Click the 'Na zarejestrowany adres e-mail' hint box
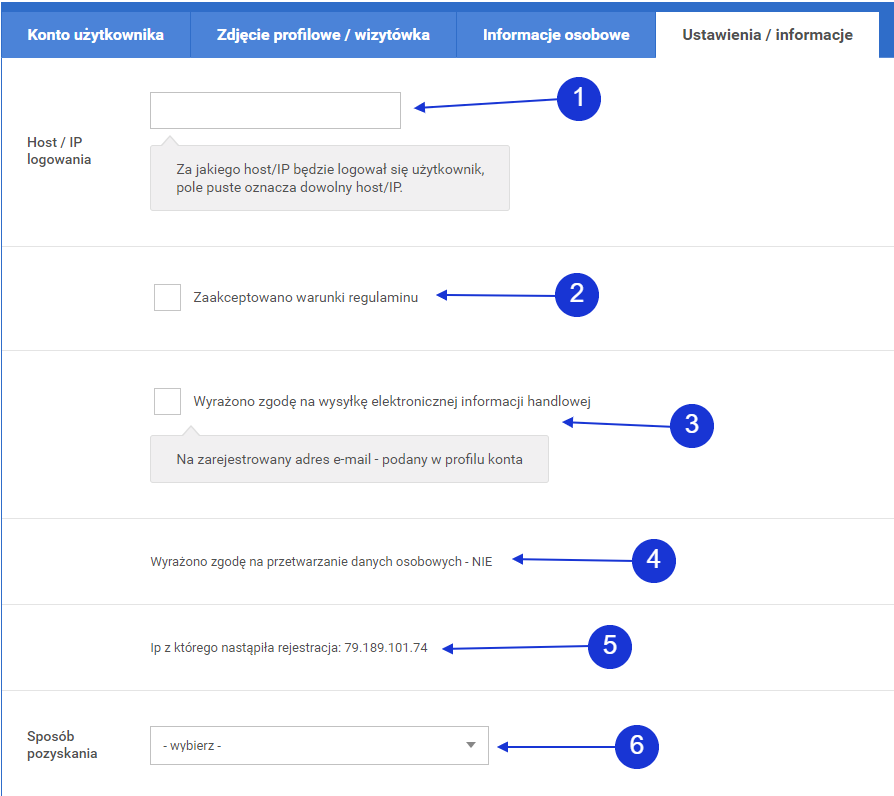Screen dimensions: 894x796 [x=349, y=460]
